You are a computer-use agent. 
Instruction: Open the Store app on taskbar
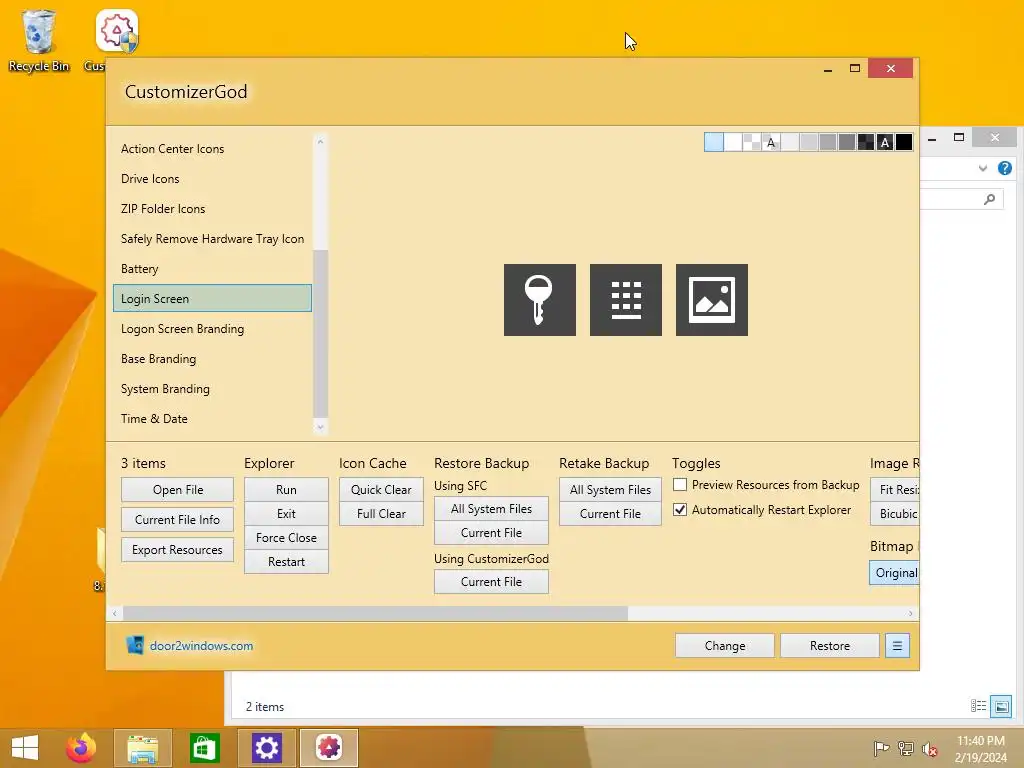(204, 748)
